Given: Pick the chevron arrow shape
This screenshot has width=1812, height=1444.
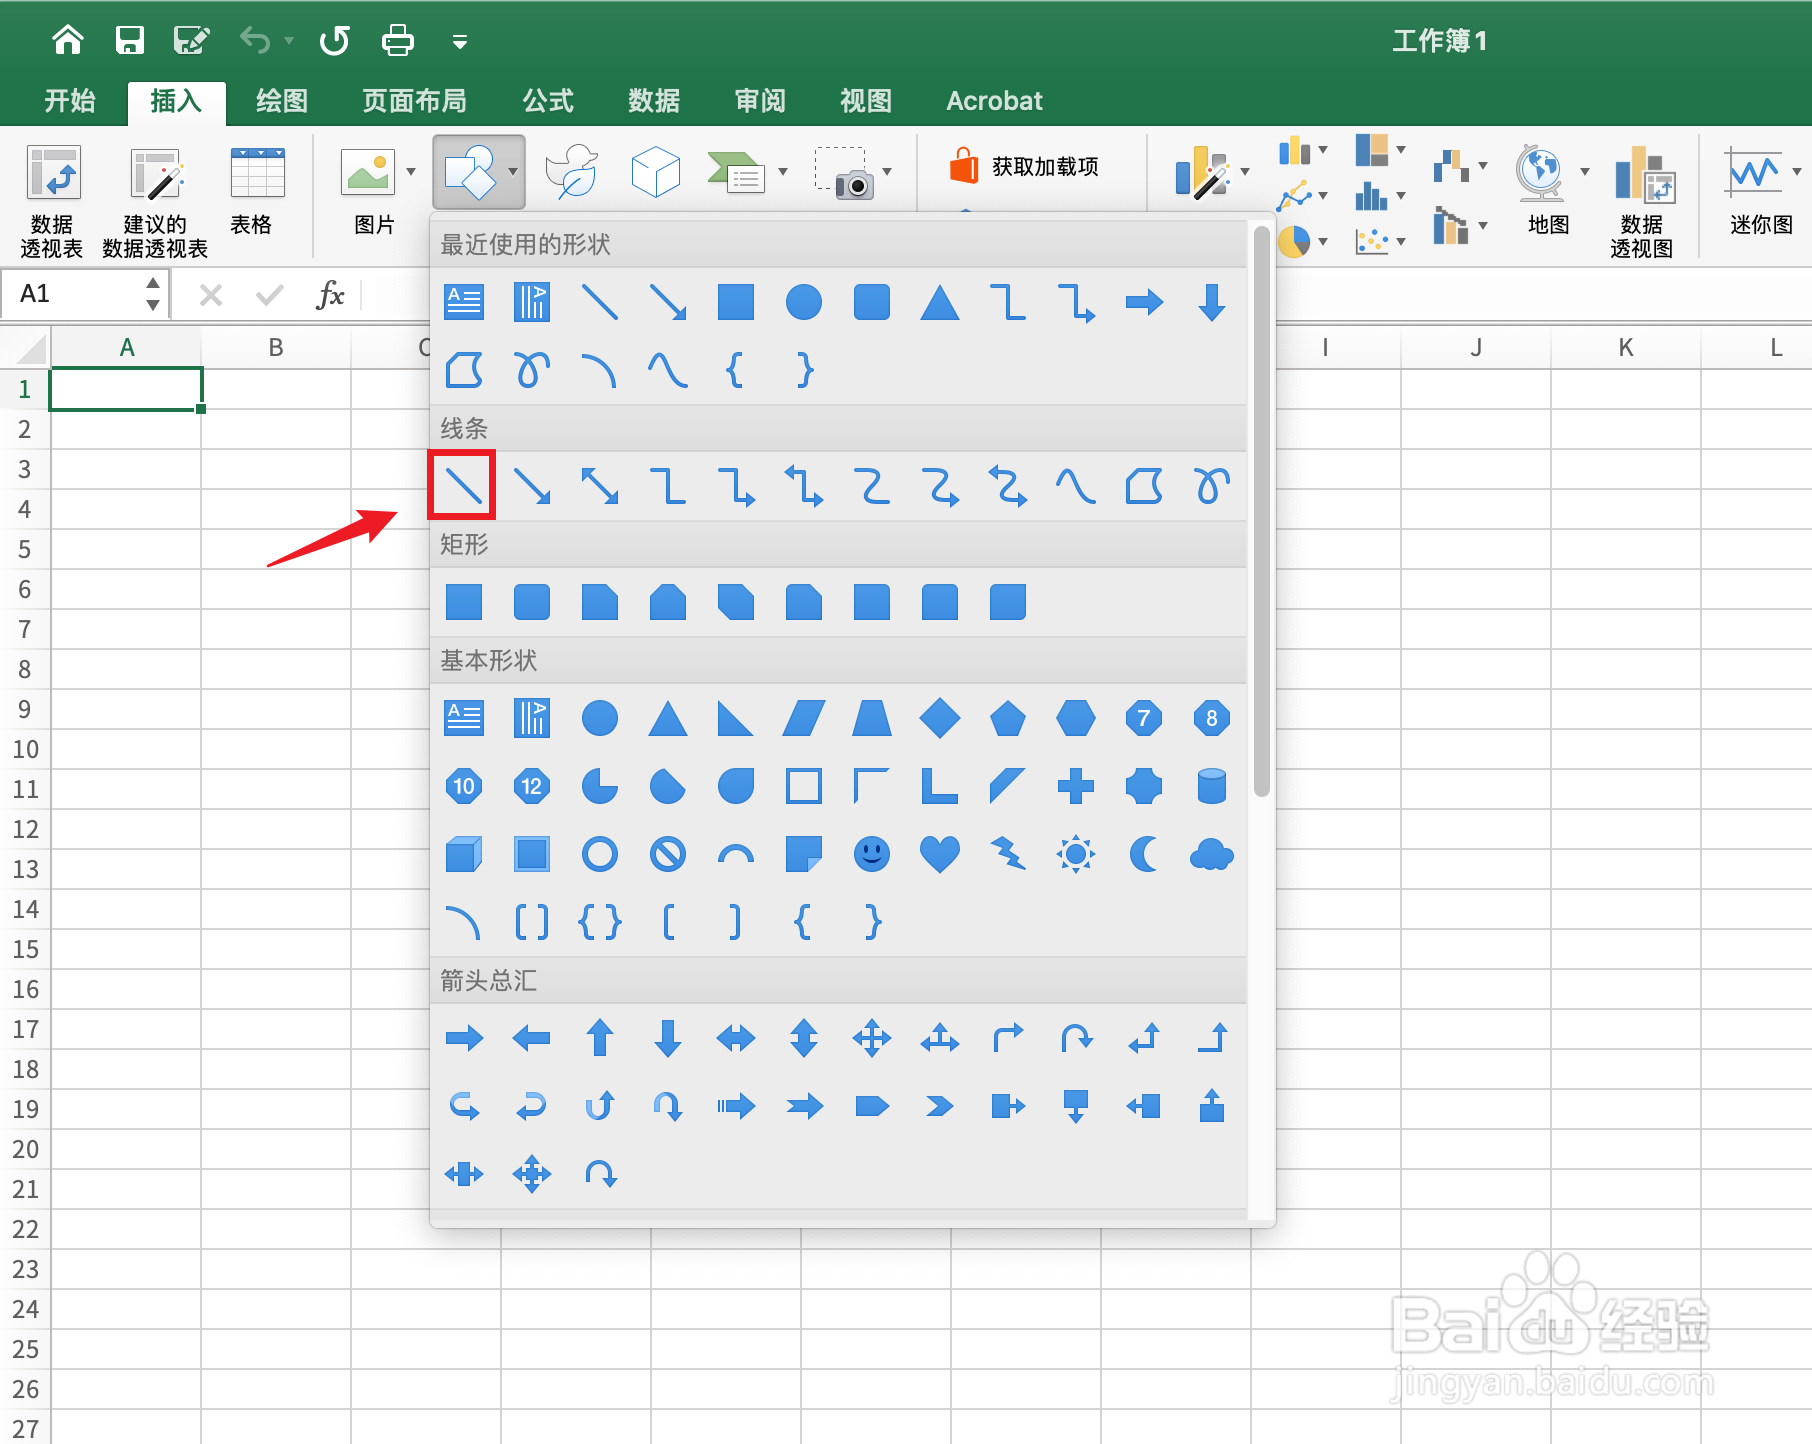Looking at the screenshot, I should [x=940, y=1106].
